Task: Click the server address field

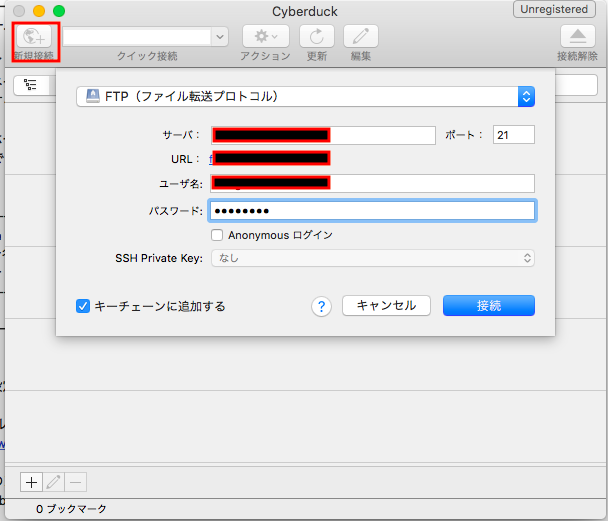Action: pos(323,135)
